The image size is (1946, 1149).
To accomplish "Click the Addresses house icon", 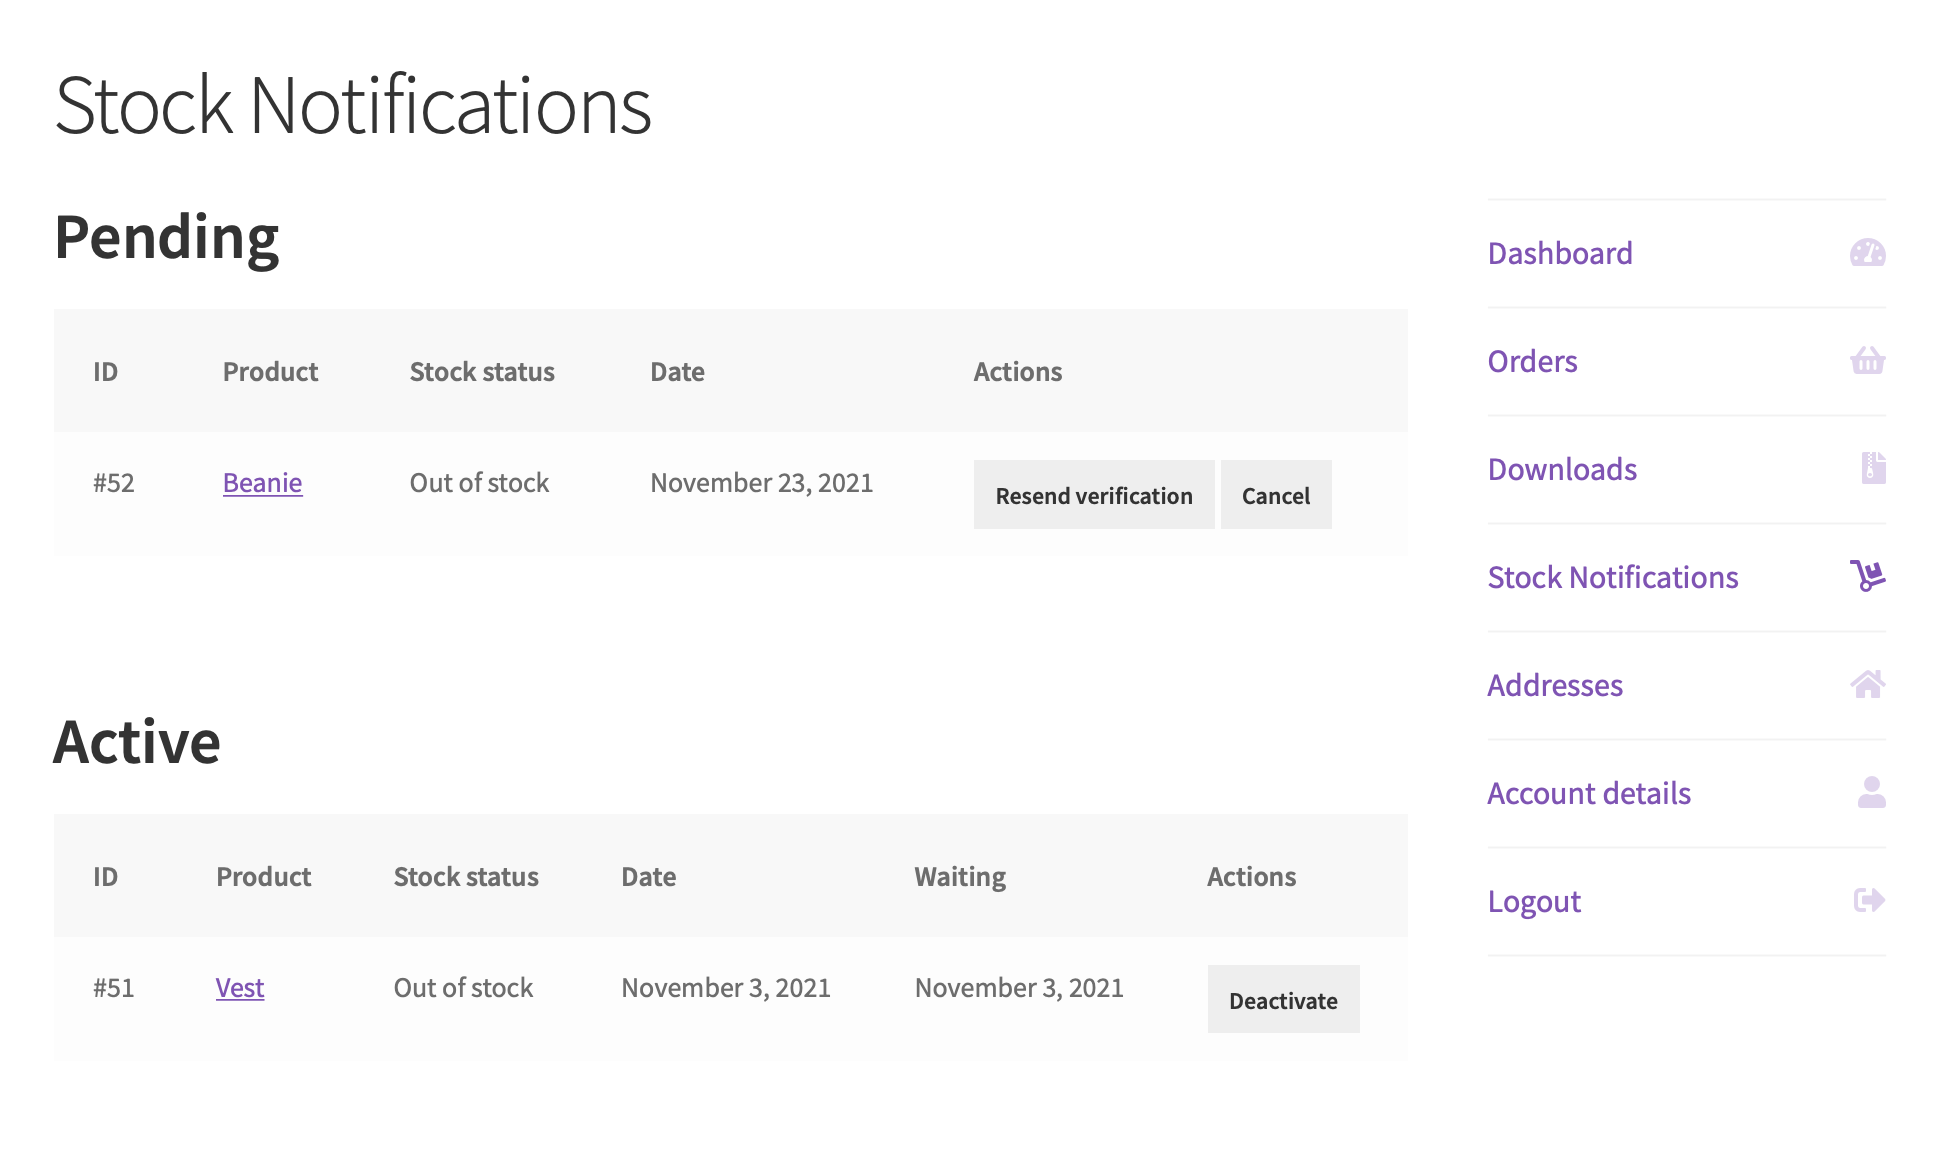I will click(1867, 684).
